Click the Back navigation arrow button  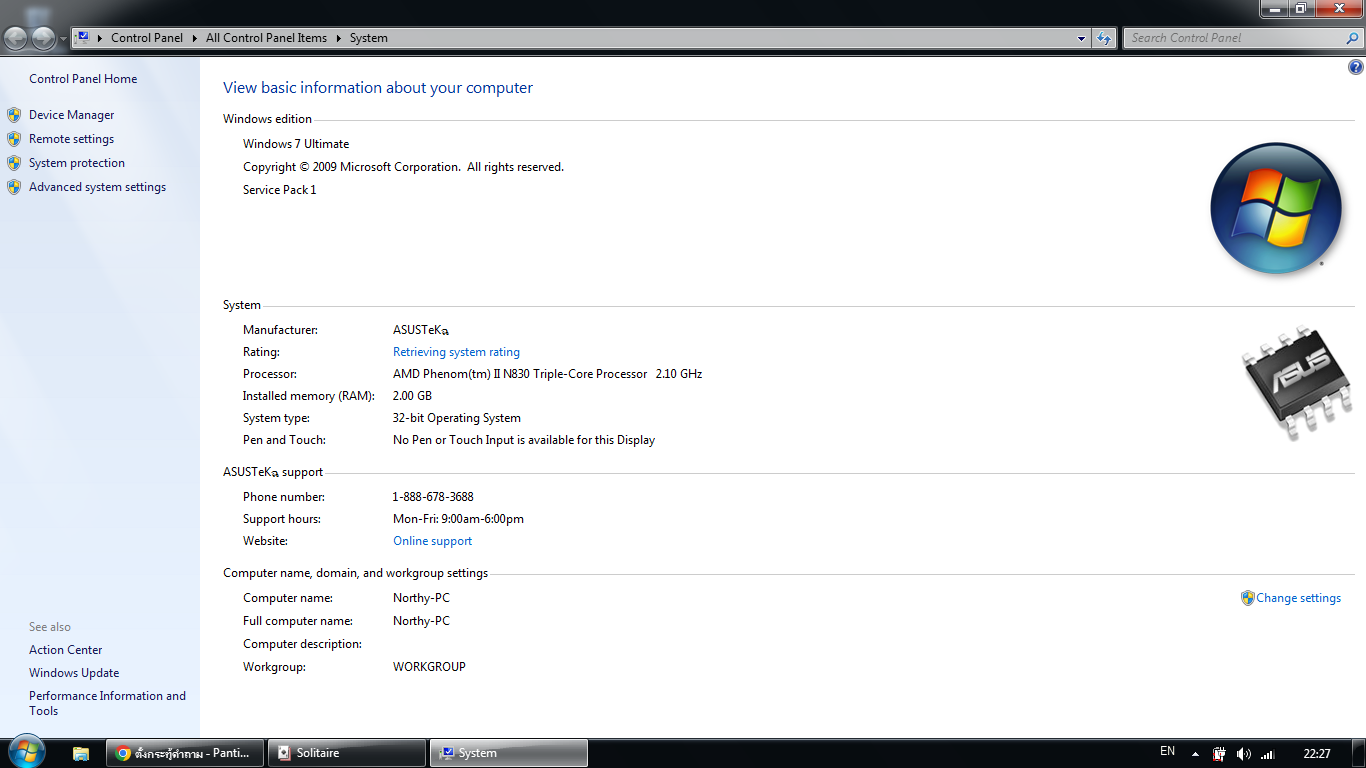[17, 38]
